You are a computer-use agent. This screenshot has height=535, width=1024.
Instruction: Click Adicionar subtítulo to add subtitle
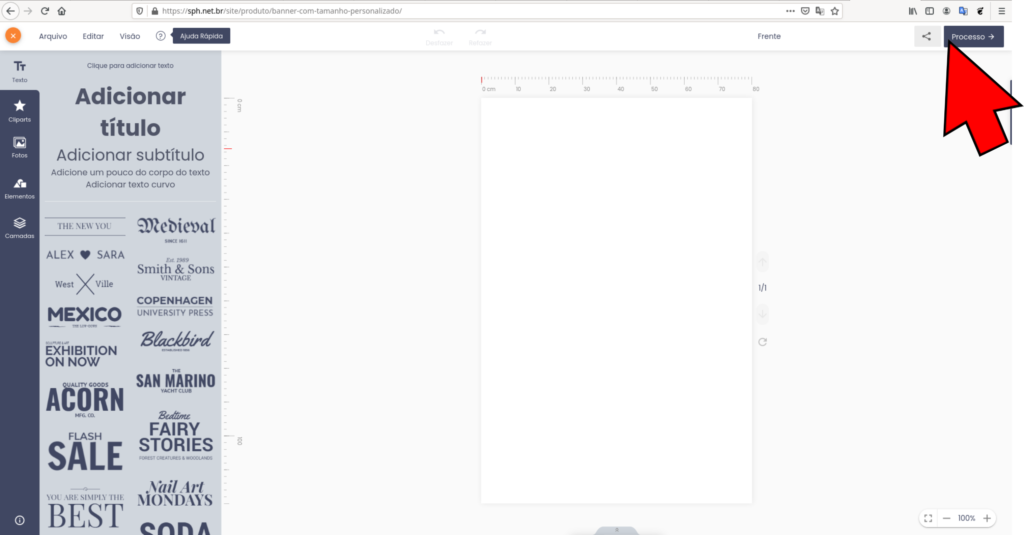(130, 155)
